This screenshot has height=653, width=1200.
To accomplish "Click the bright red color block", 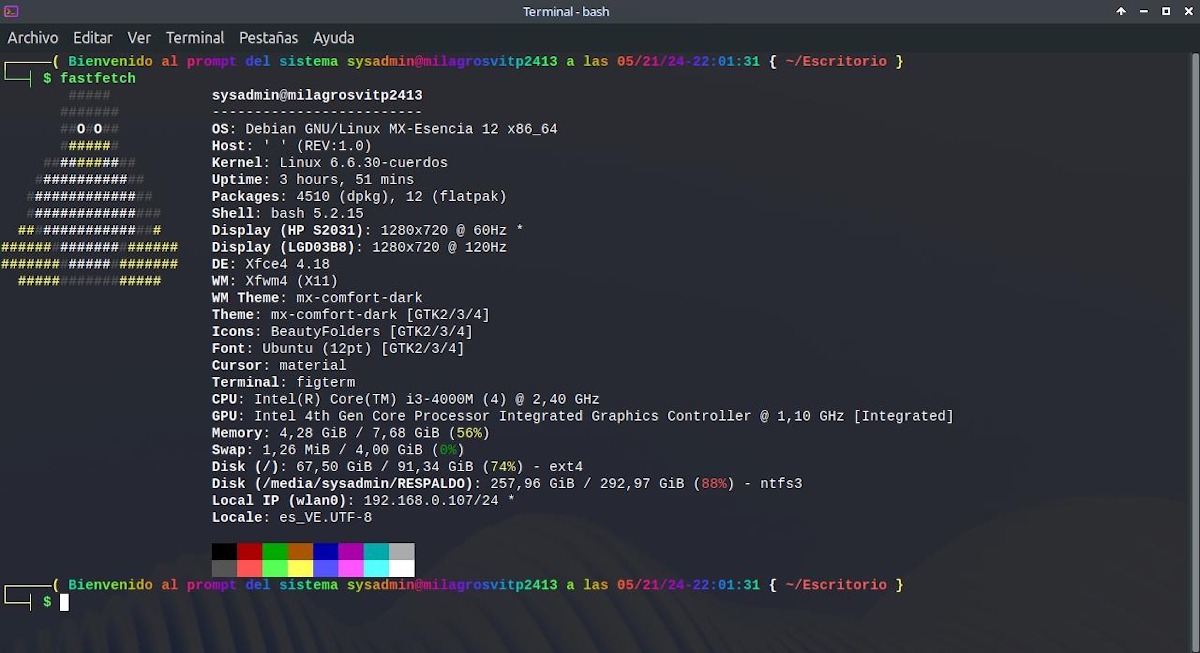I will [249, 568].
